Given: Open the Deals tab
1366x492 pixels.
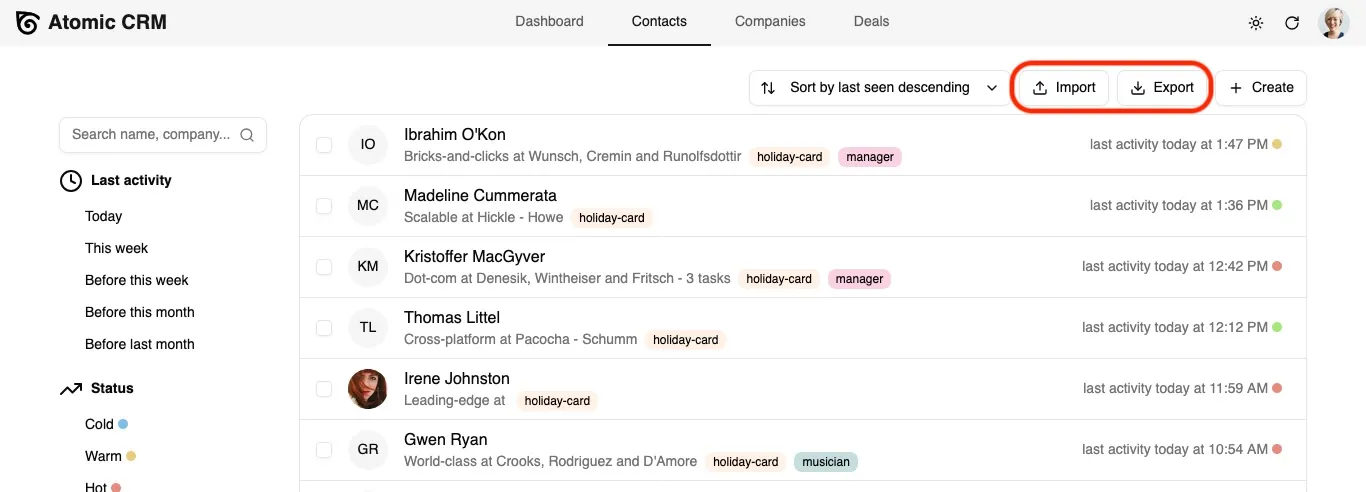Looking at the screenshot, I should coord(871,21).
